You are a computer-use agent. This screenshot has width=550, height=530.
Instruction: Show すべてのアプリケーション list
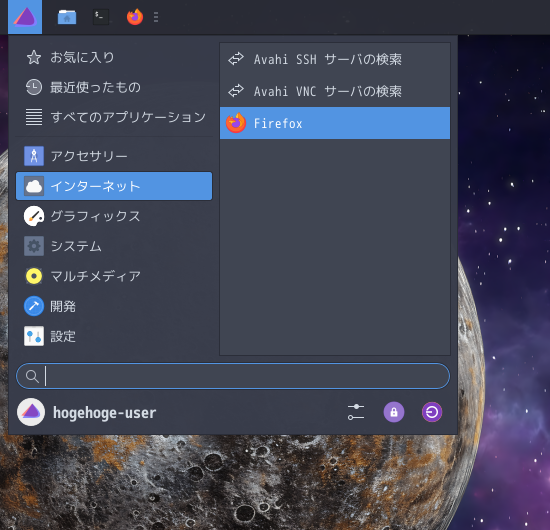(x=114, y=117)
